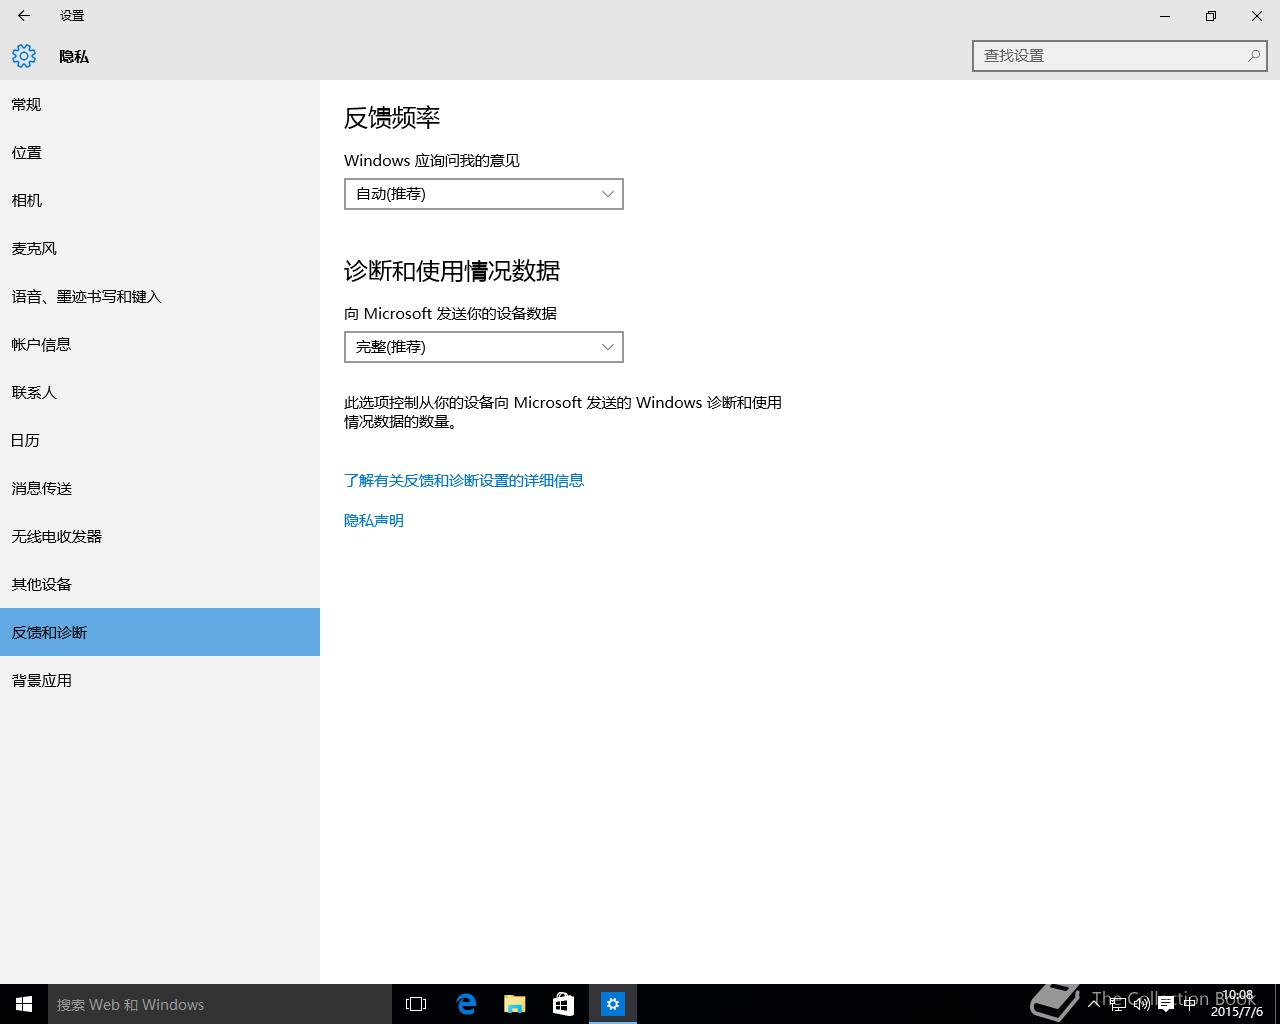Viewport: 1280px width, 1024px height.
Task: Click the search magnifier icon
Action: tap(1253, 56)
